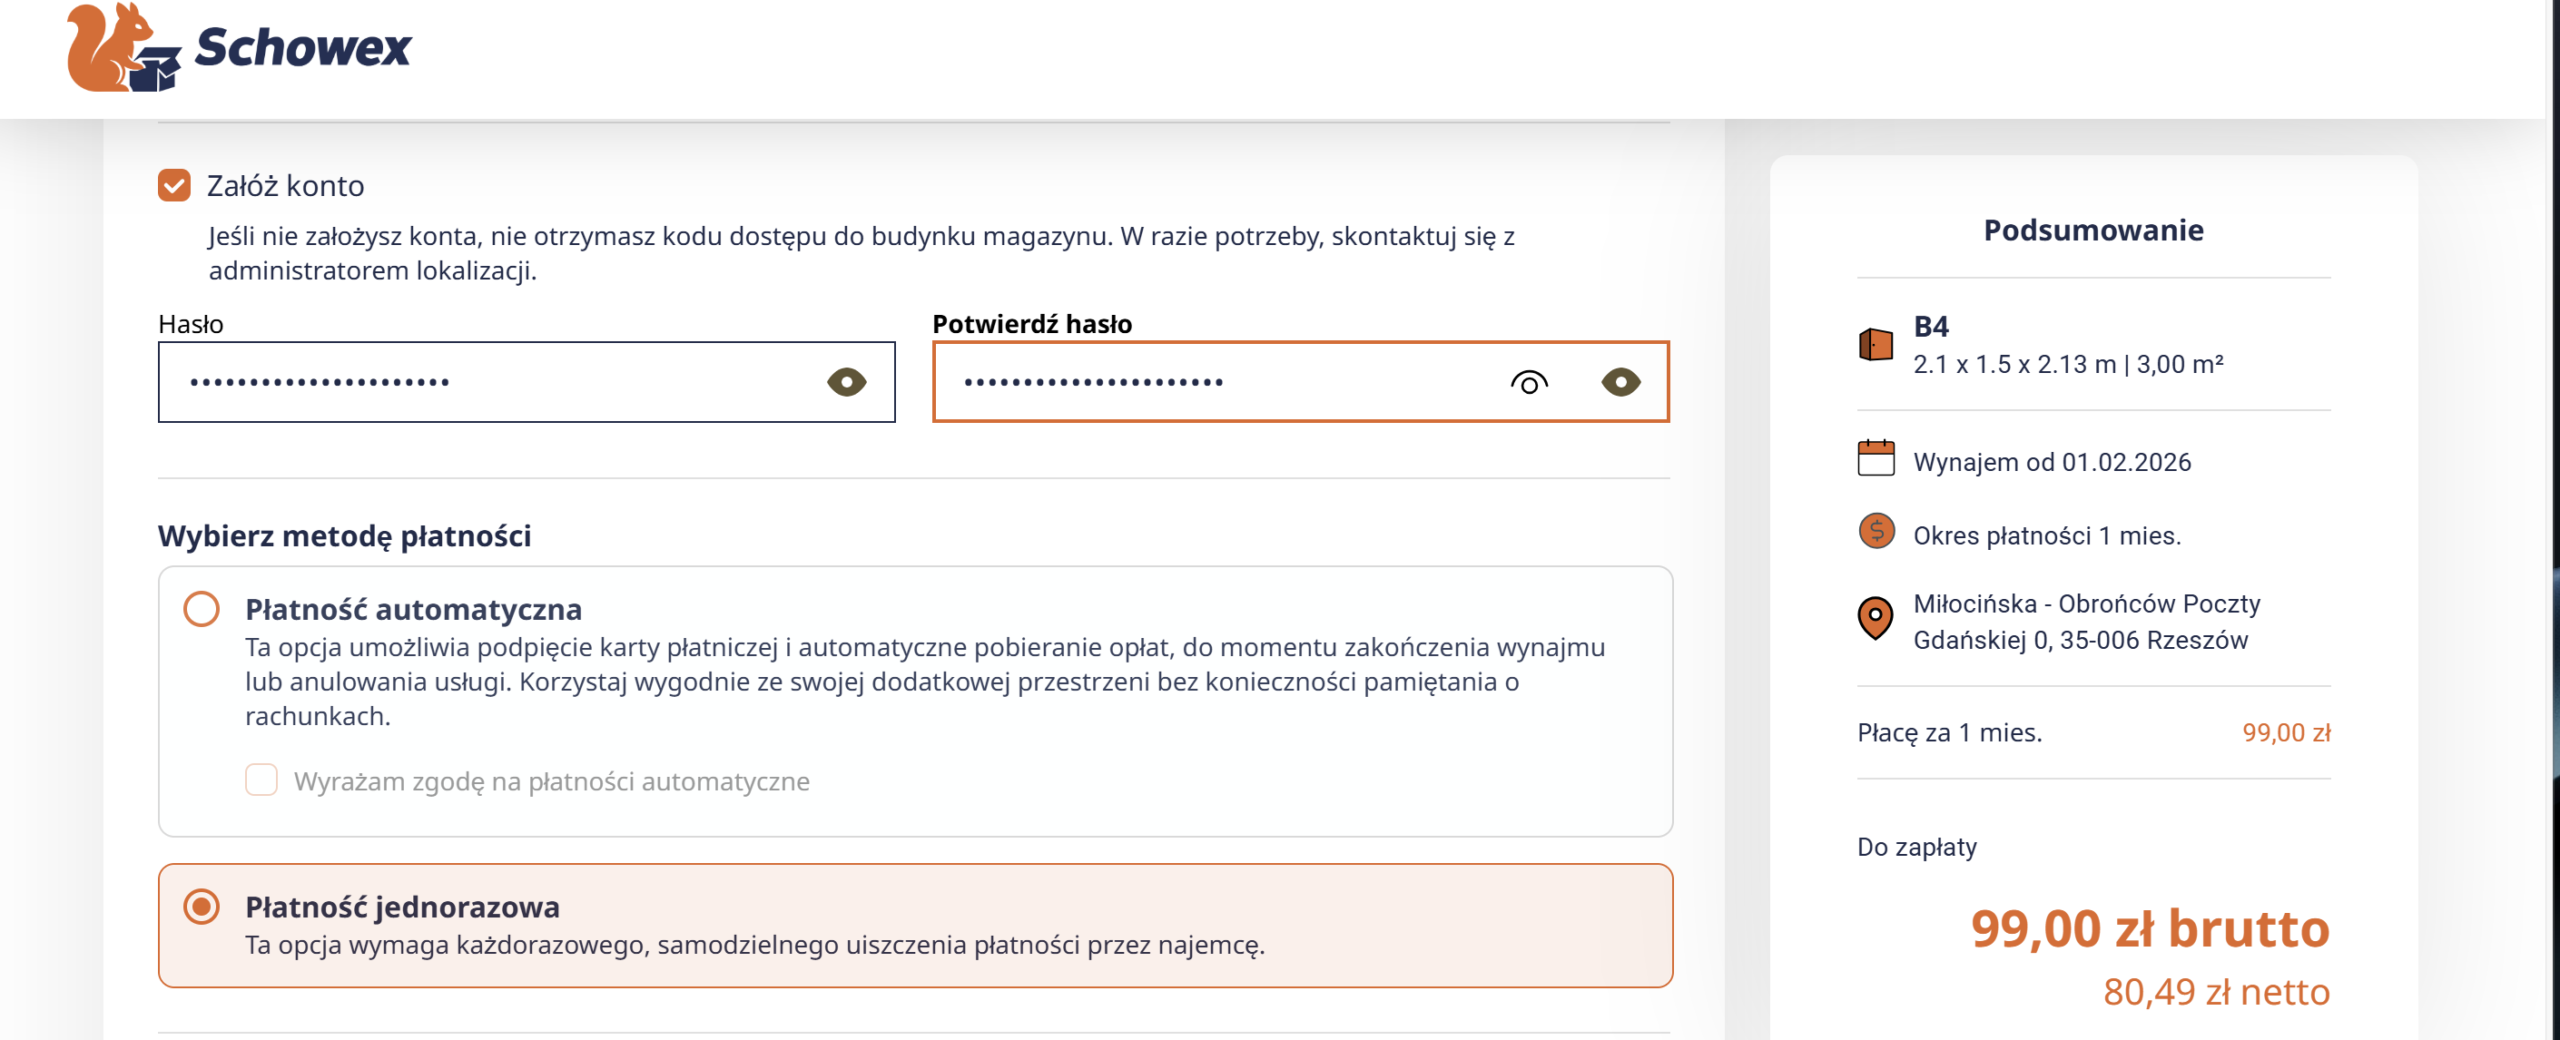Click the 99,00 zł brutto total
The height and width of the screenshot is (1040, 2560).
point(2149,929)
